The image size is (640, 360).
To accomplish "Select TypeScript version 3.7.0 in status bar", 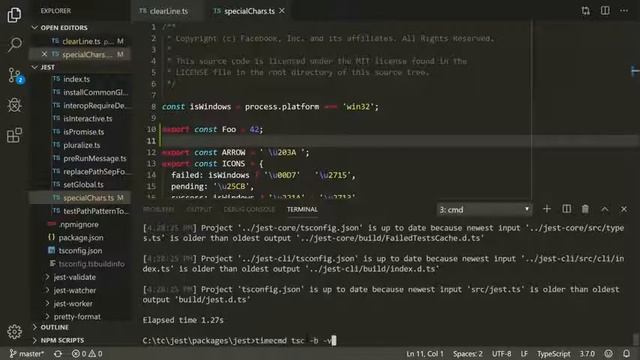I will pos(587,353).
